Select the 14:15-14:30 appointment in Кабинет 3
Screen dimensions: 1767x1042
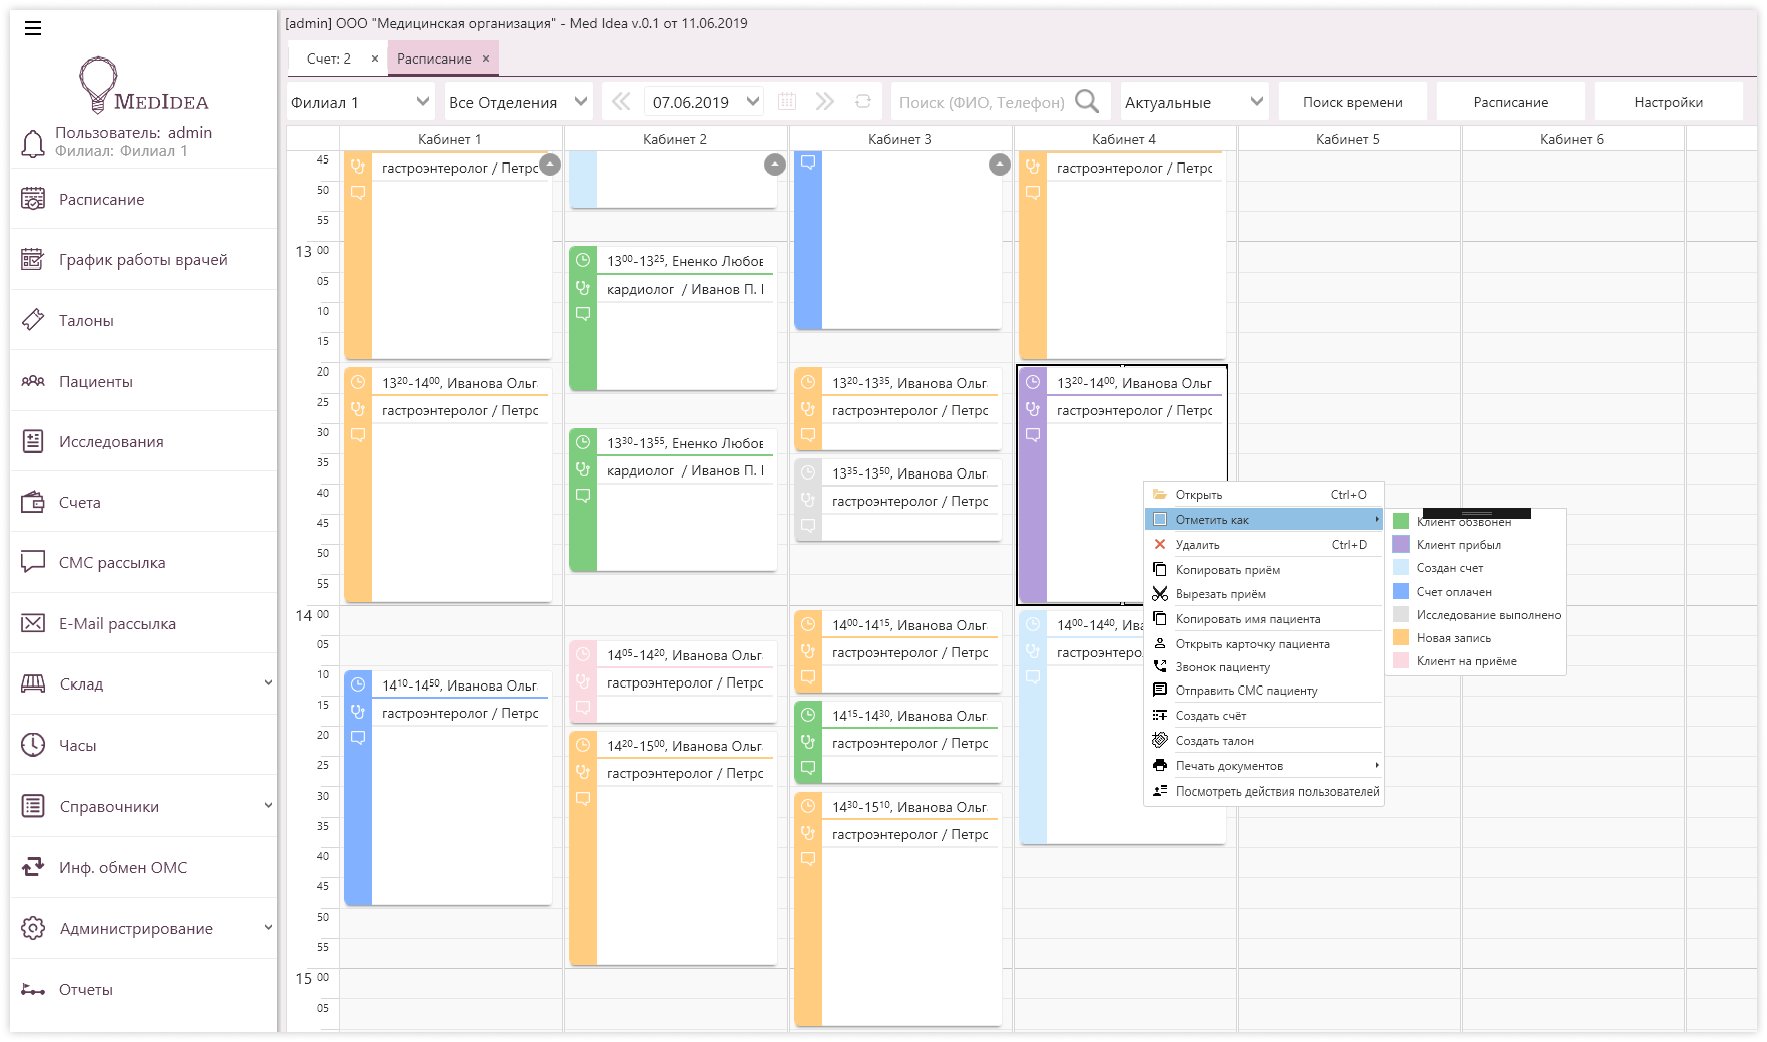click(x=898, y=743)
